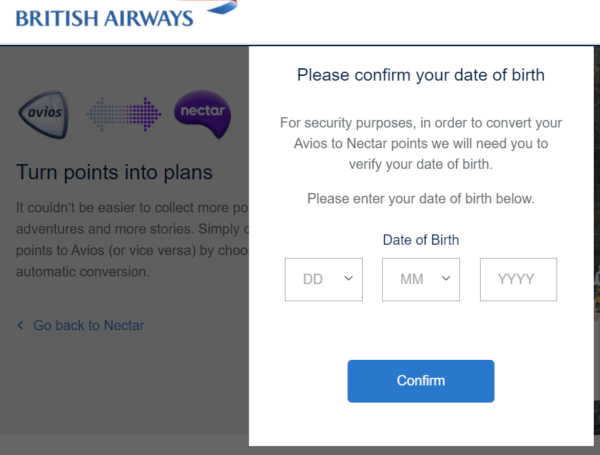
Task: Click the British Airways red ribbon emblem
Action: point(218,6)
